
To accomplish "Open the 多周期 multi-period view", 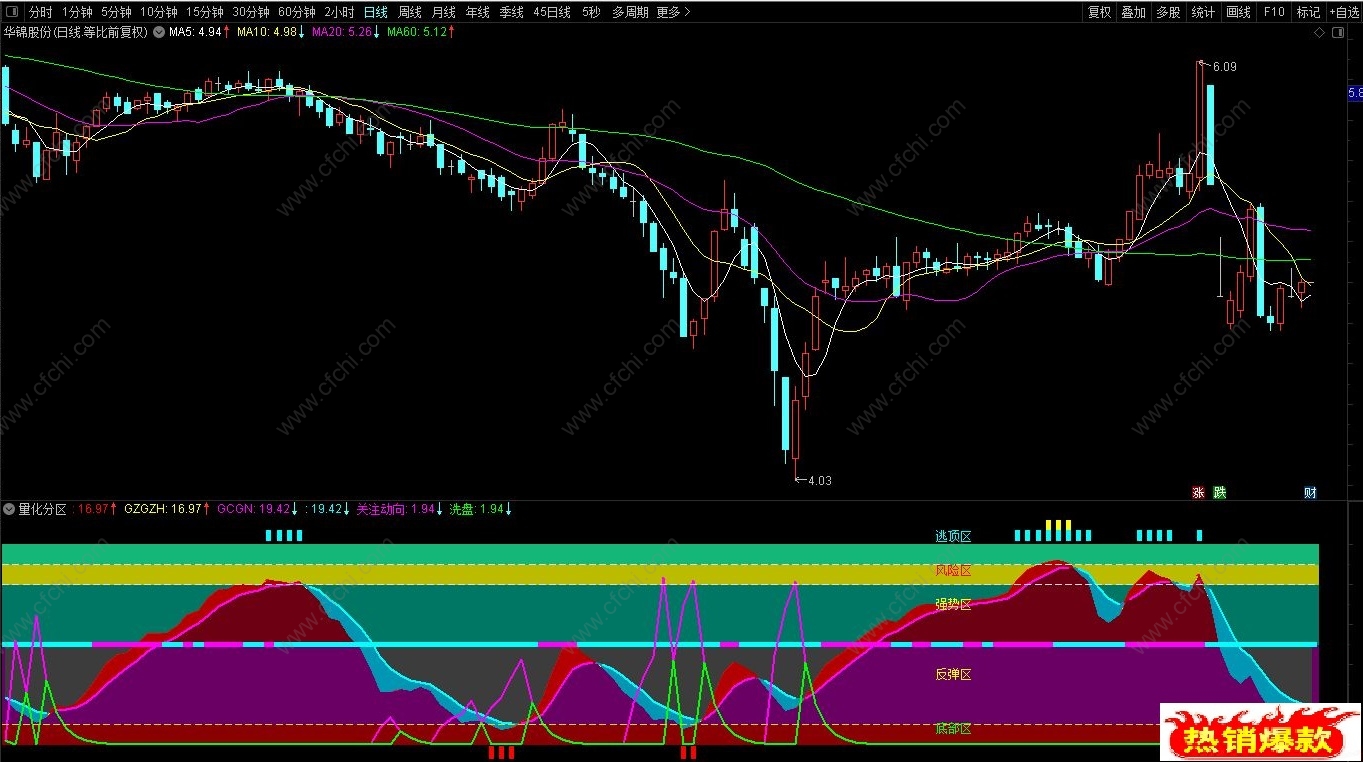I will coord(630,12).
